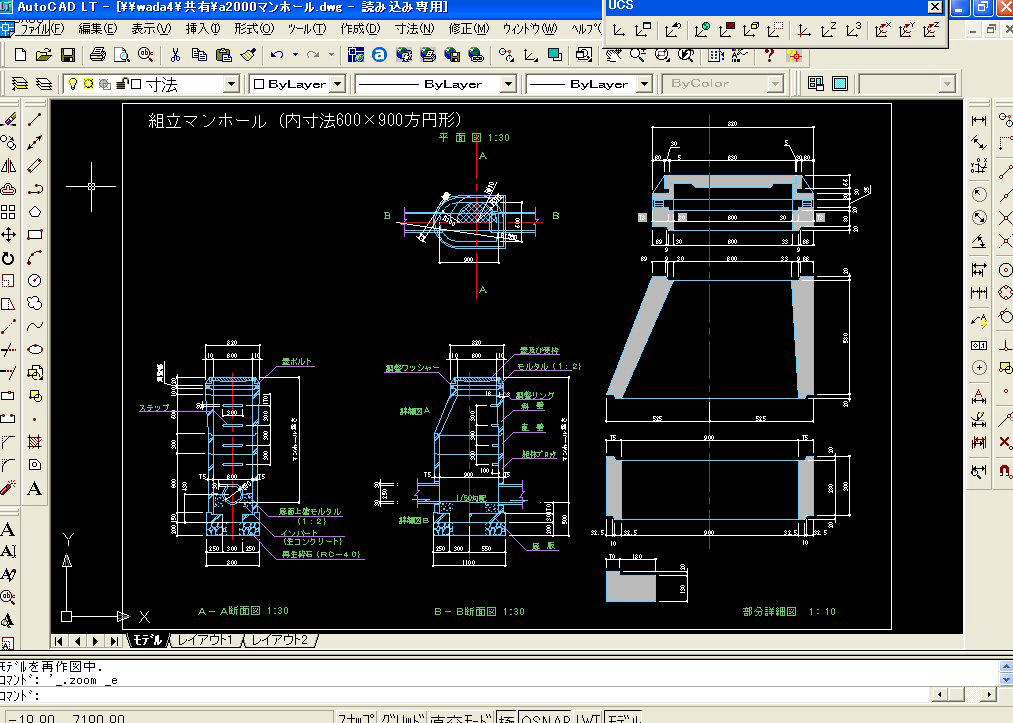Click first-tab scroll button beside layout tabs

click(x=59, y=641)
